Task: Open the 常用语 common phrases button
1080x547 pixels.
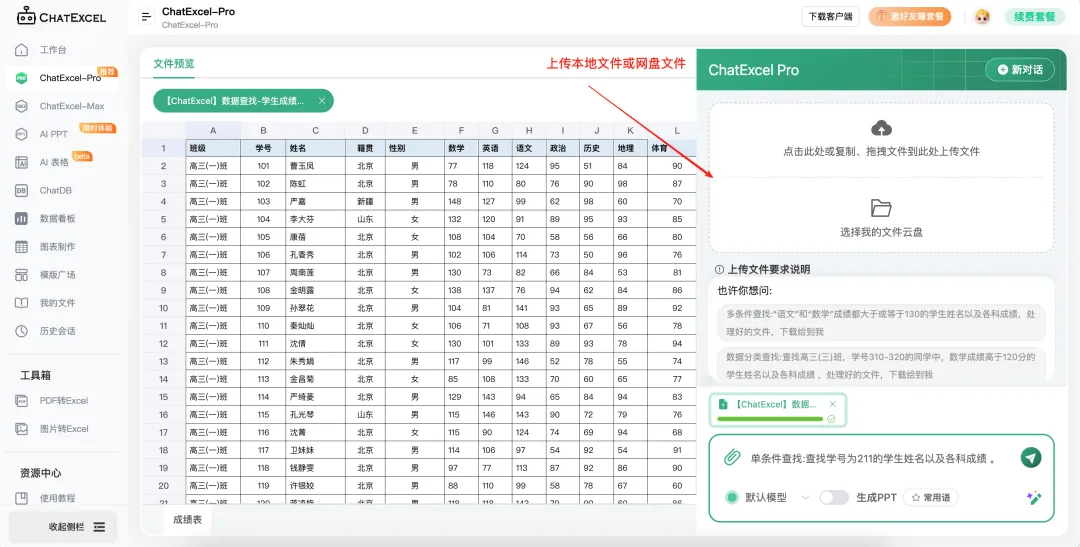Action: (x=931, y=497)
